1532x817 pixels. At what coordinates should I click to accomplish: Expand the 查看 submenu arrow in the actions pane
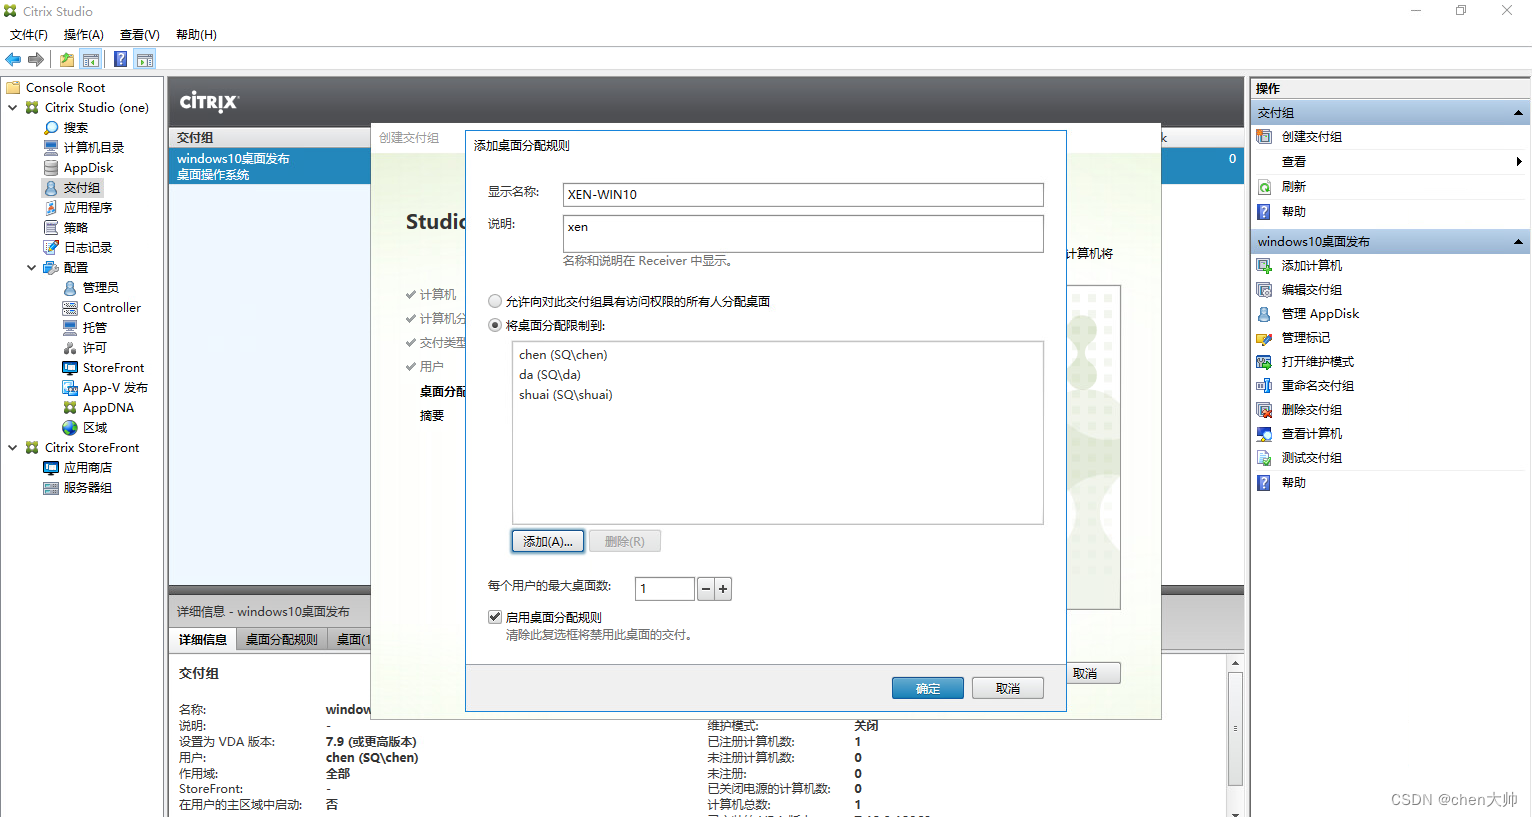(x=1519, y=161)
